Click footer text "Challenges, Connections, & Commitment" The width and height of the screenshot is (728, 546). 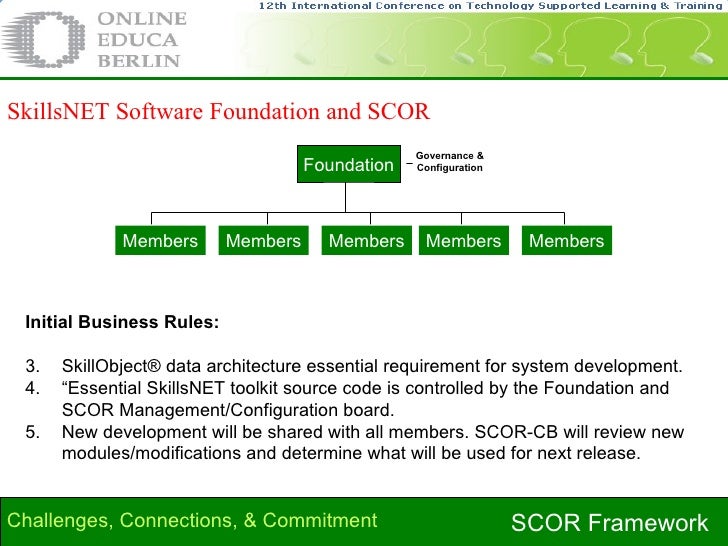coord(192,521)
